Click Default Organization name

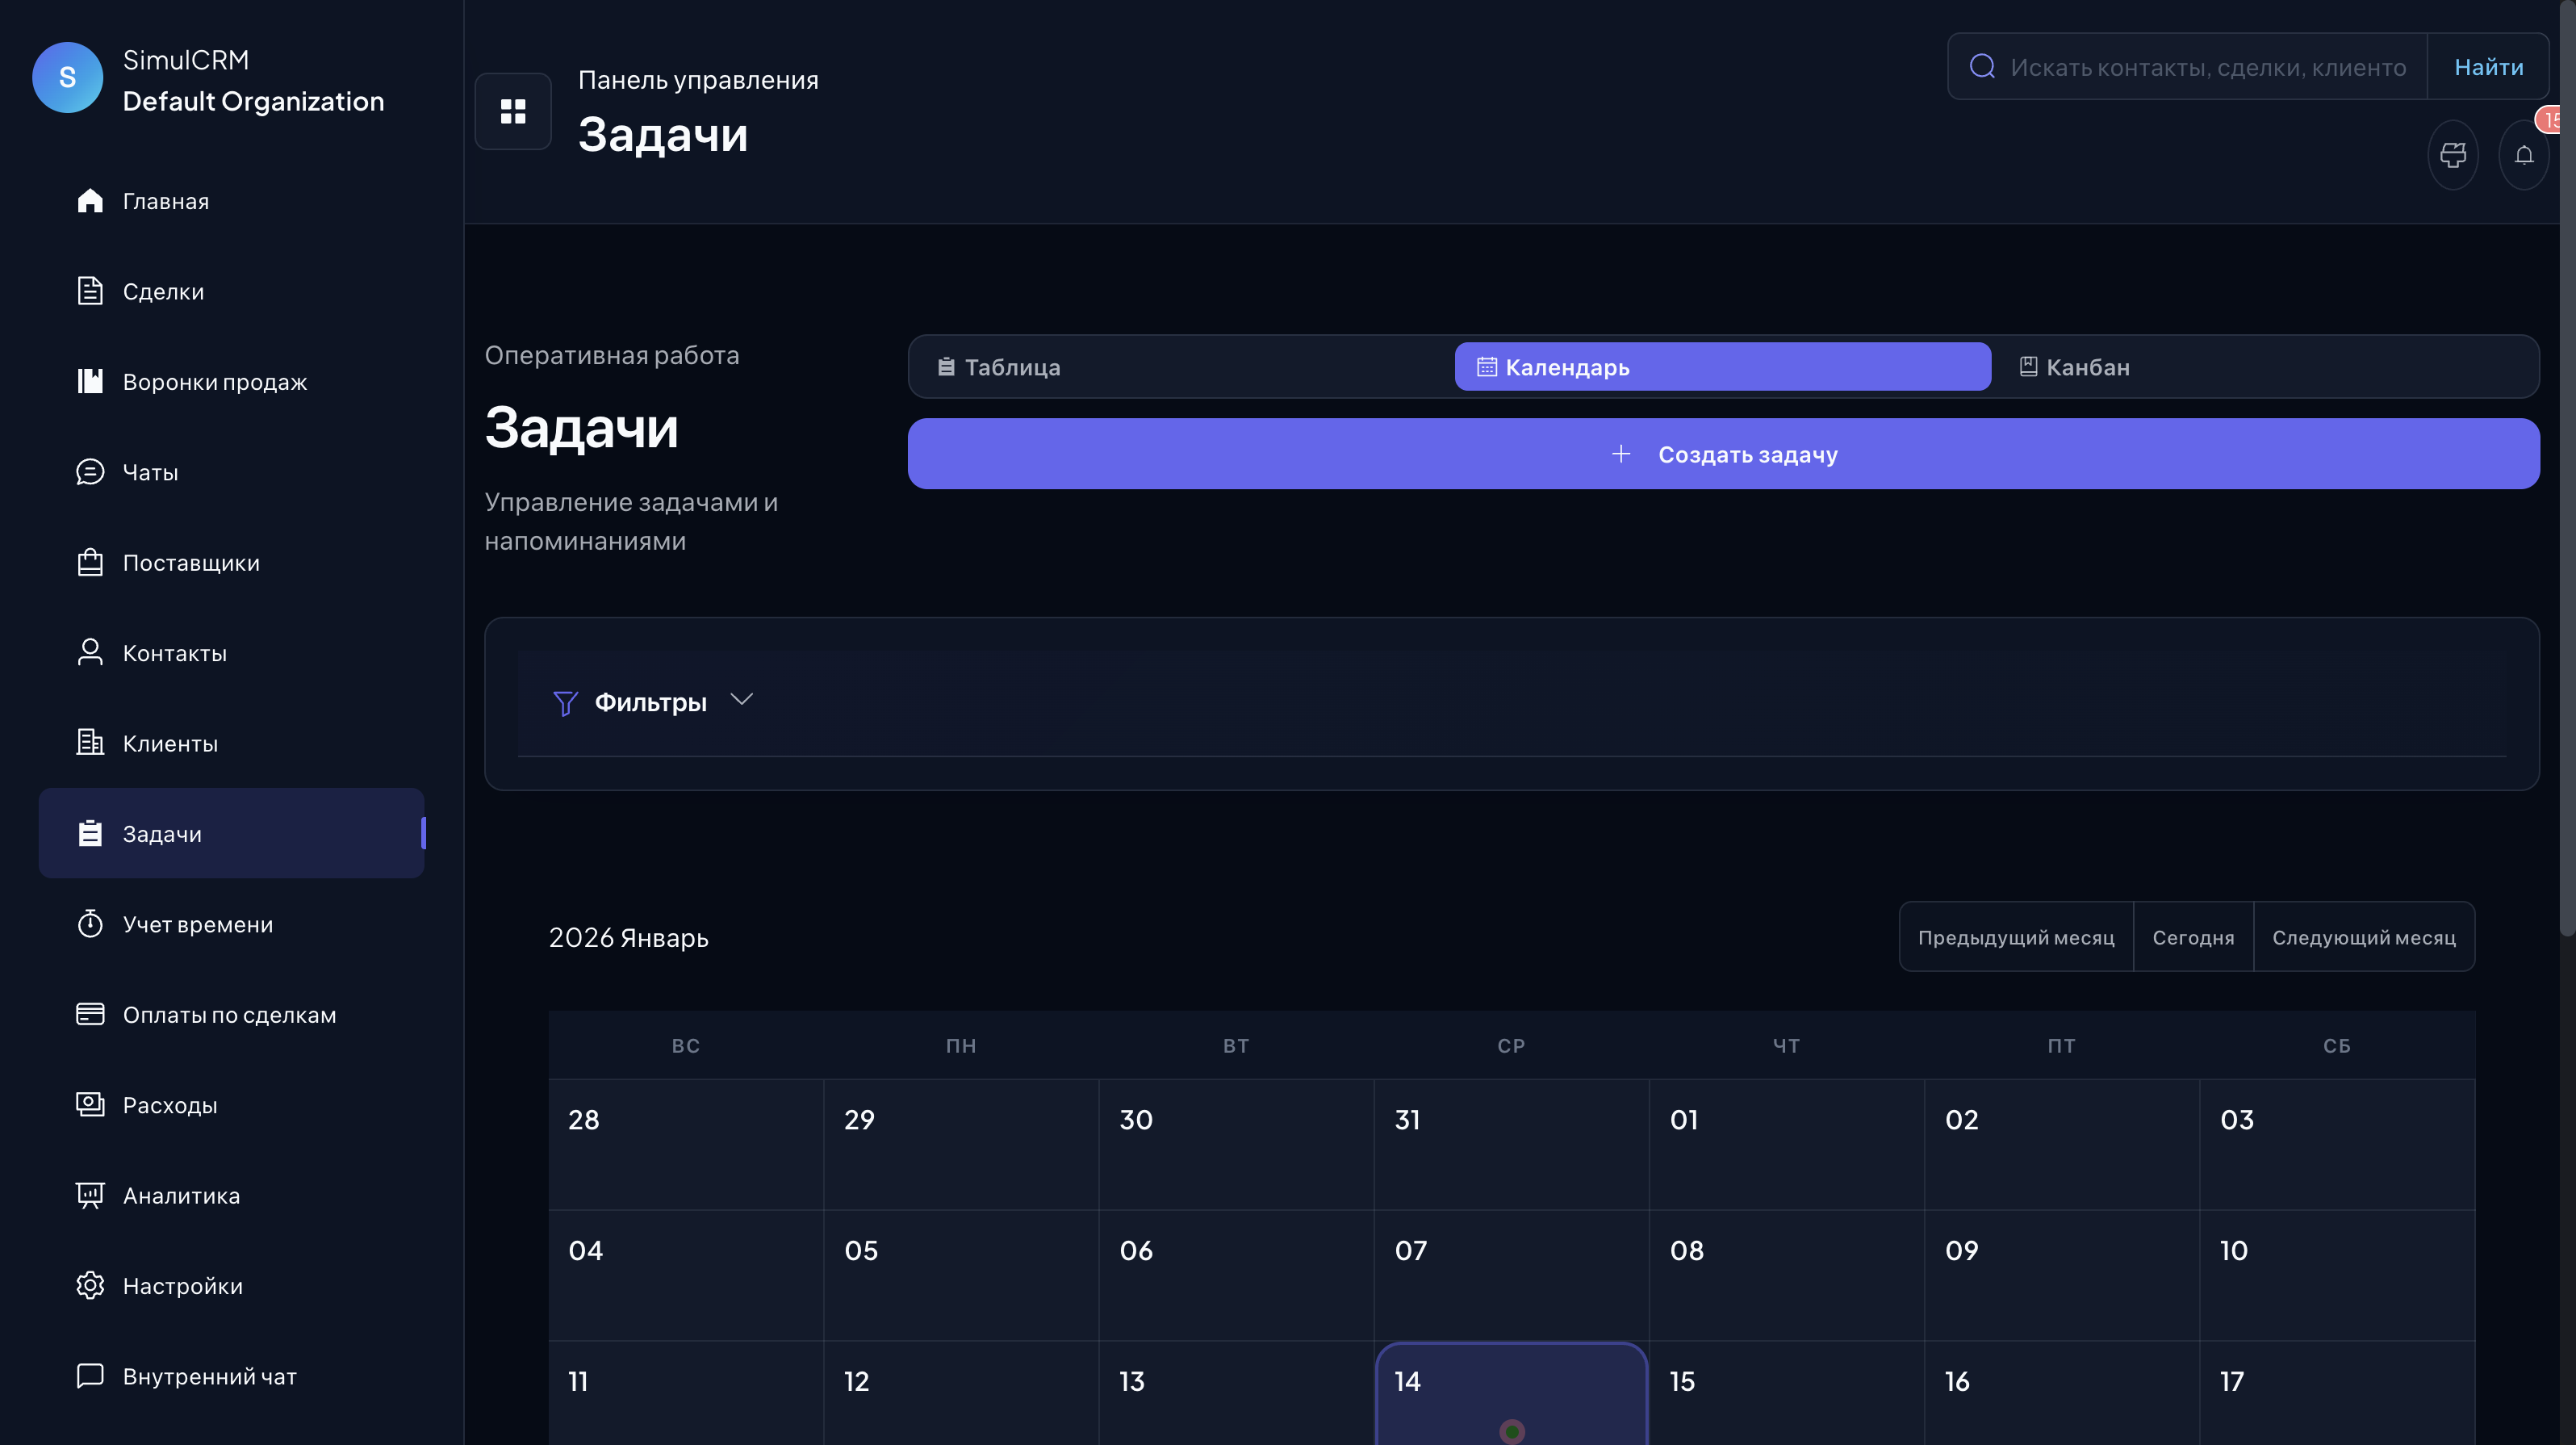[x=253, y=101]
